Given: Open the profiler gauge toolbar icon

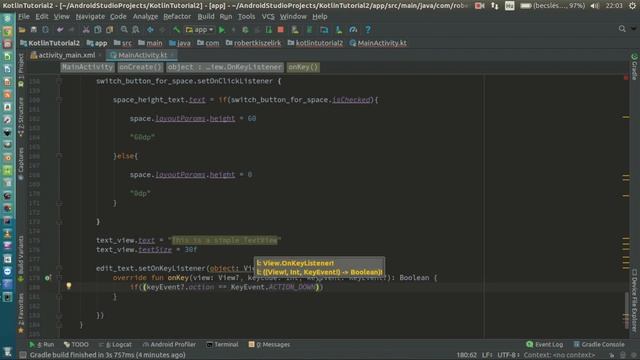Looking at the screenshot, I should 353,30.
